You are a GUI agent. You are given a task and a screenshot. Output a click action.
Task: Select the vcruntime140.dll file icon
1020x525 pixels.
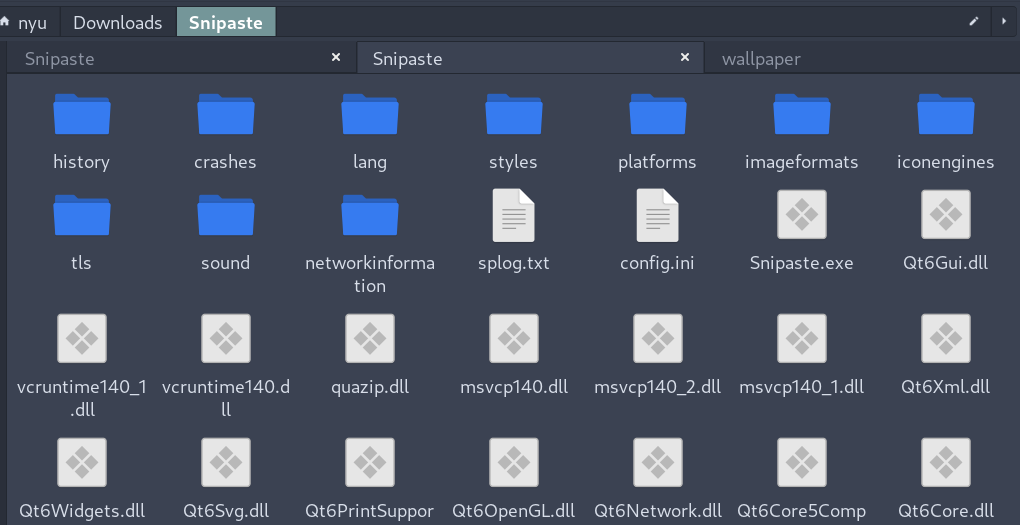click(x=226, y=338)
